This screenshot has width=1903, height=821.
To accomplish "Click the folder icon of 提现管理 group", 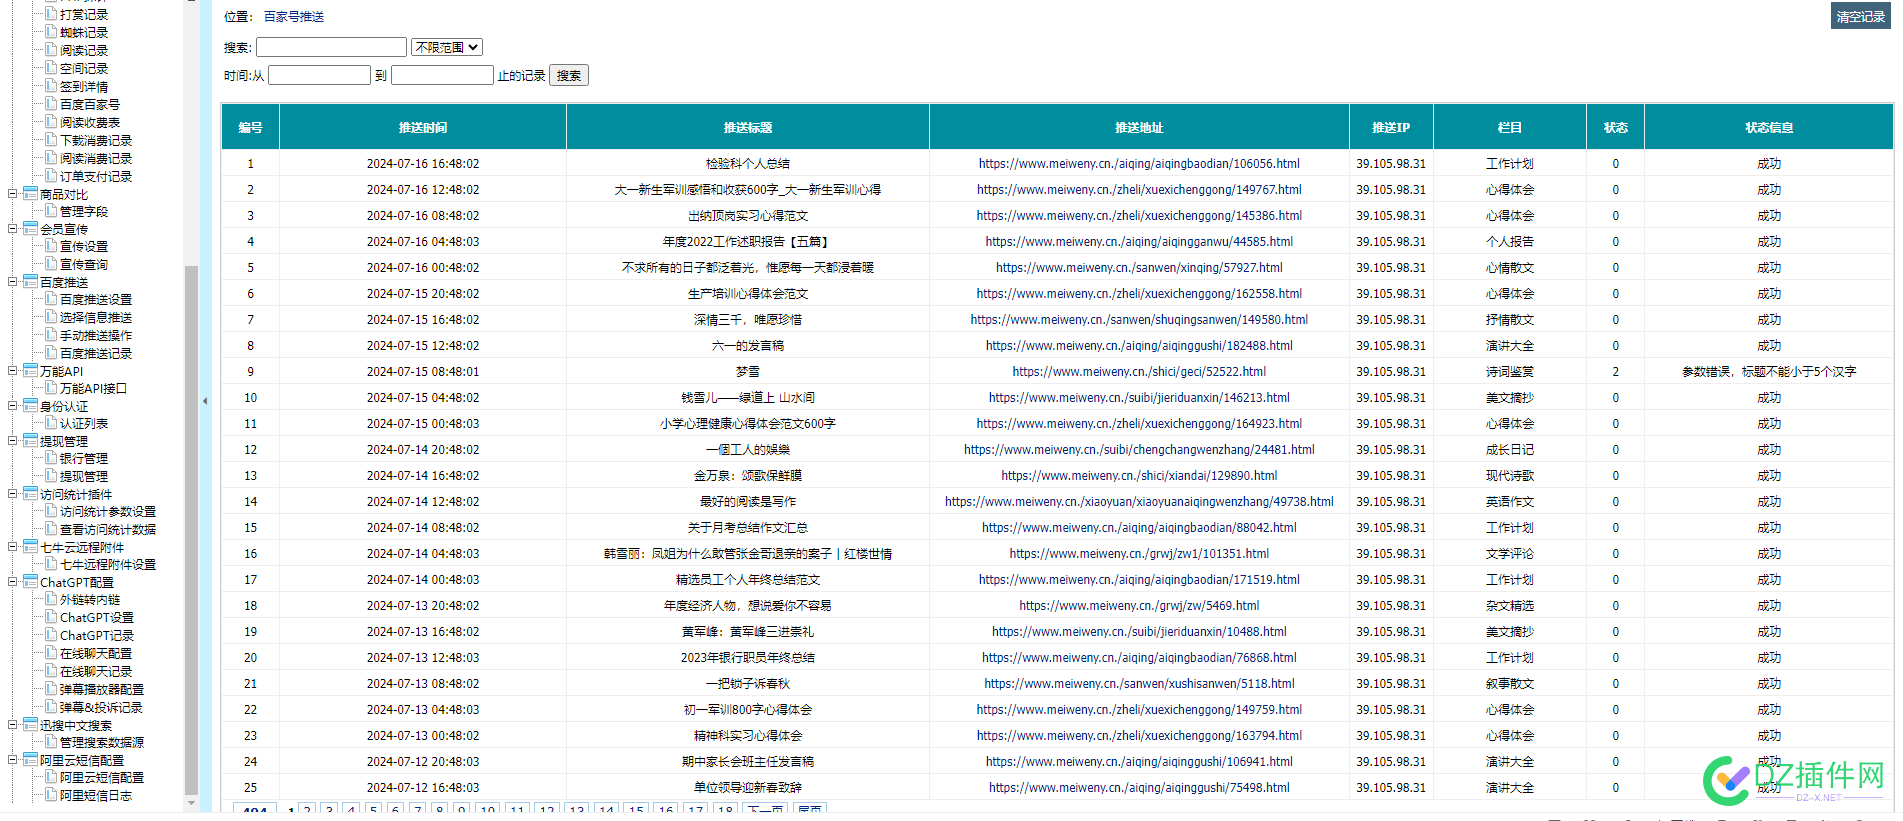I will [30, 441].
